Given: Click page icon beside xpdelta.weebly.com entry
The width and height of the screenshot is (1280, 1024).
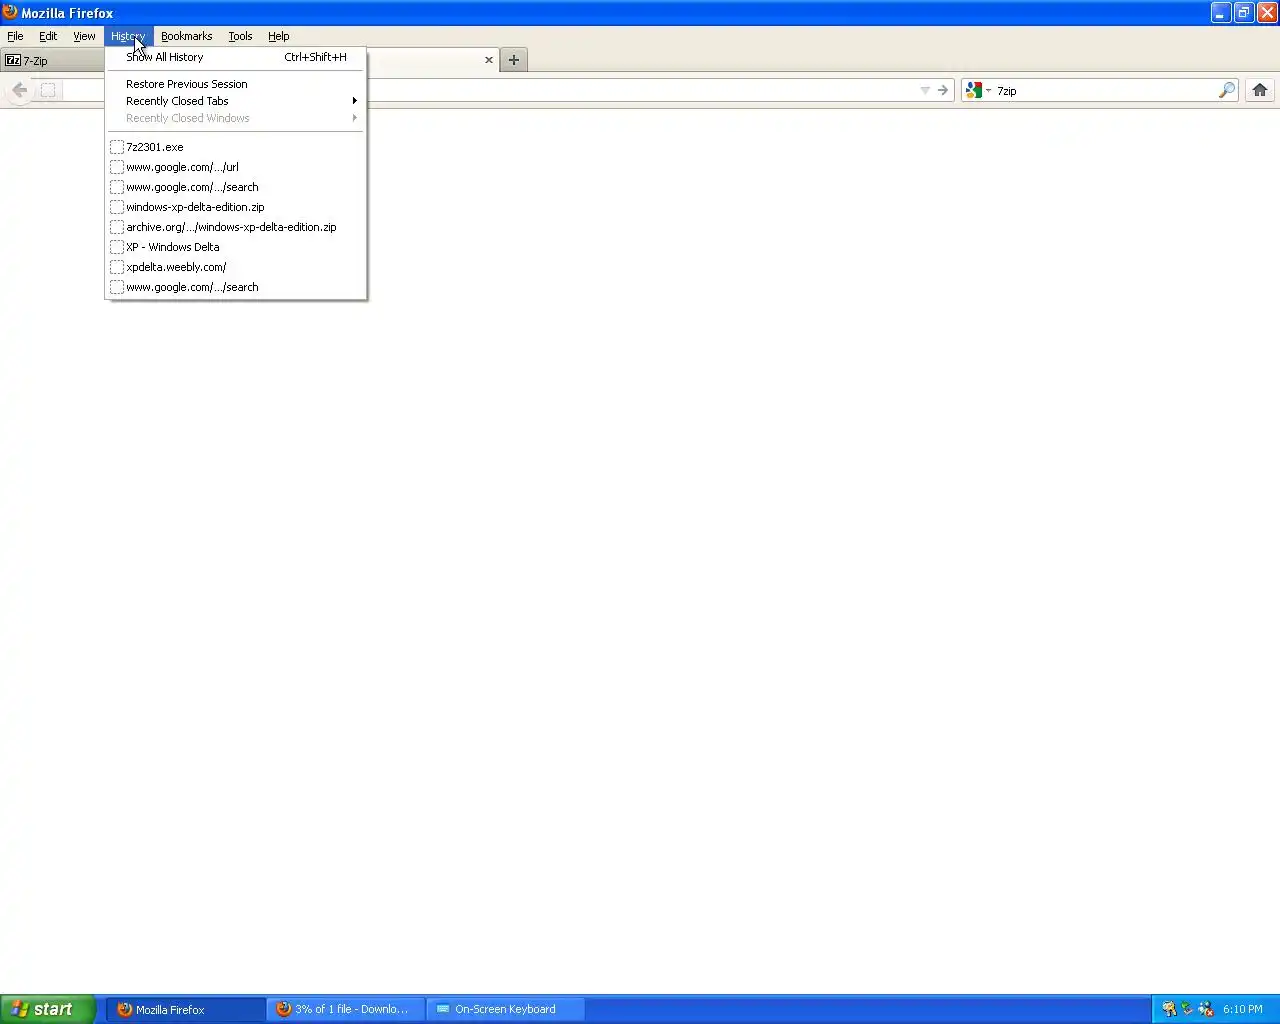Looking at the screenshot, I should tap(117, 267).
